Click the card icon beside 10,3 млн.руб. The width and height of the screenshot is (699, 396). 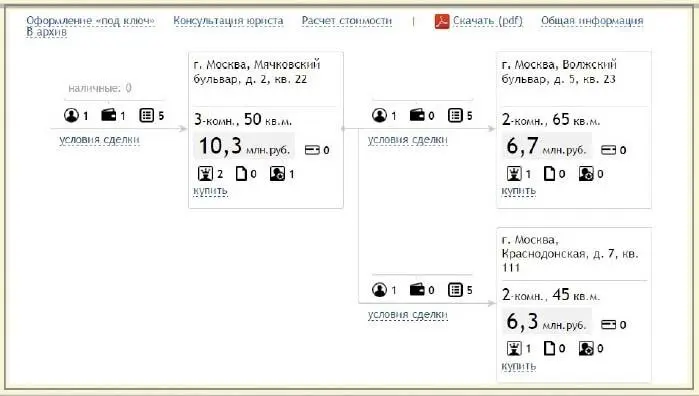click(x=312, y=150)
